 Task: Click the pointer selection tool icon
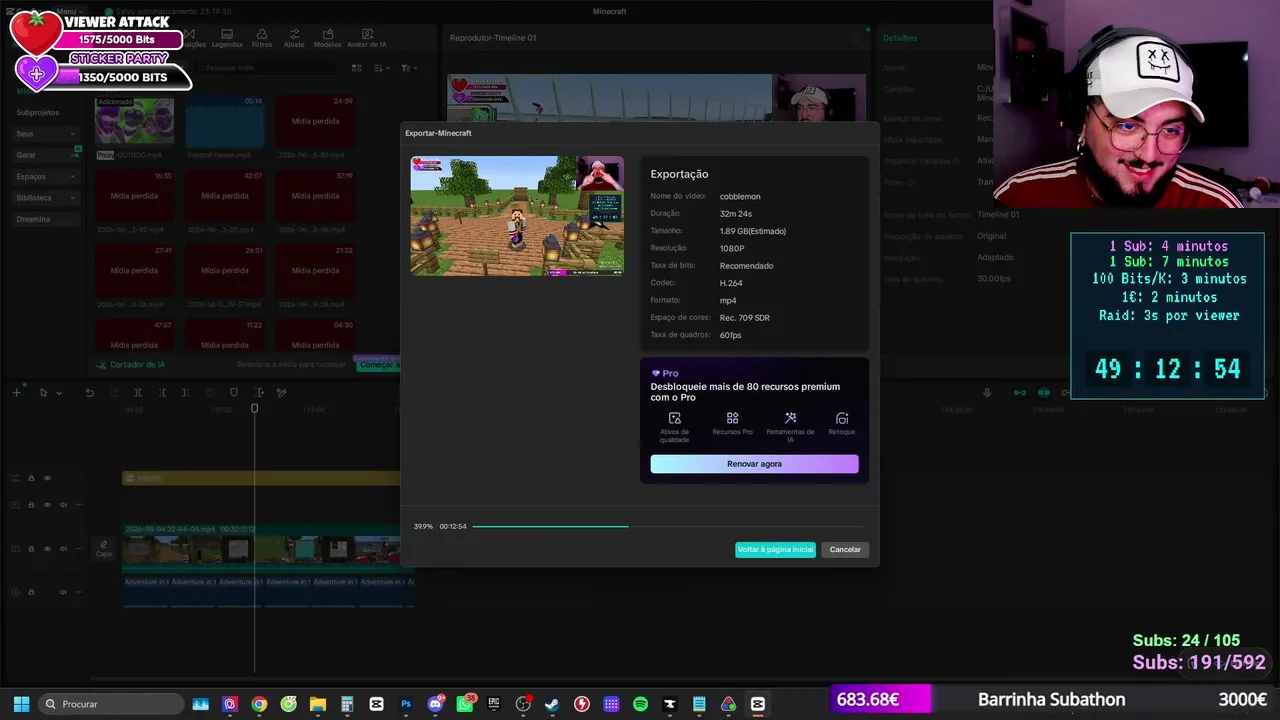pos(43,393)
